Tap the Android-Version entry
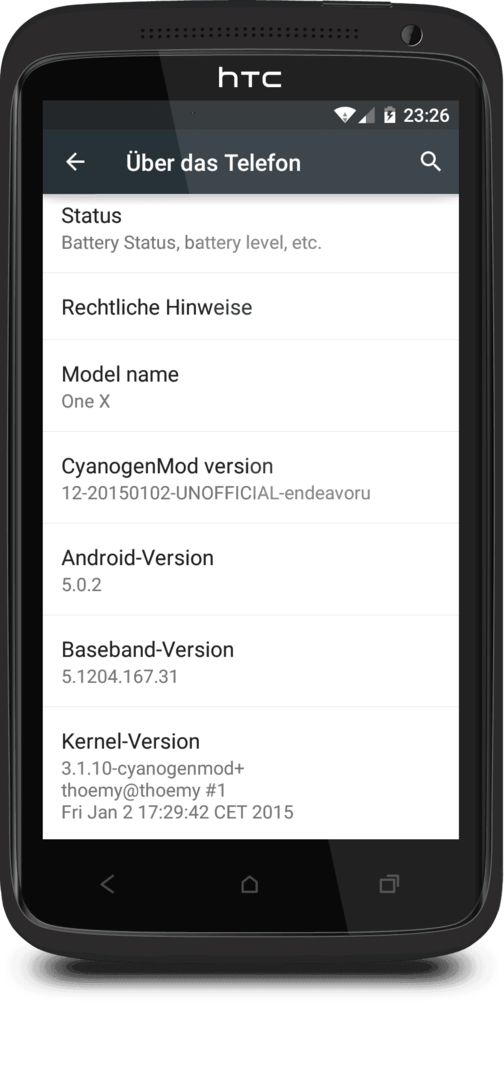The image size is (504, 1080). (251, 570)
